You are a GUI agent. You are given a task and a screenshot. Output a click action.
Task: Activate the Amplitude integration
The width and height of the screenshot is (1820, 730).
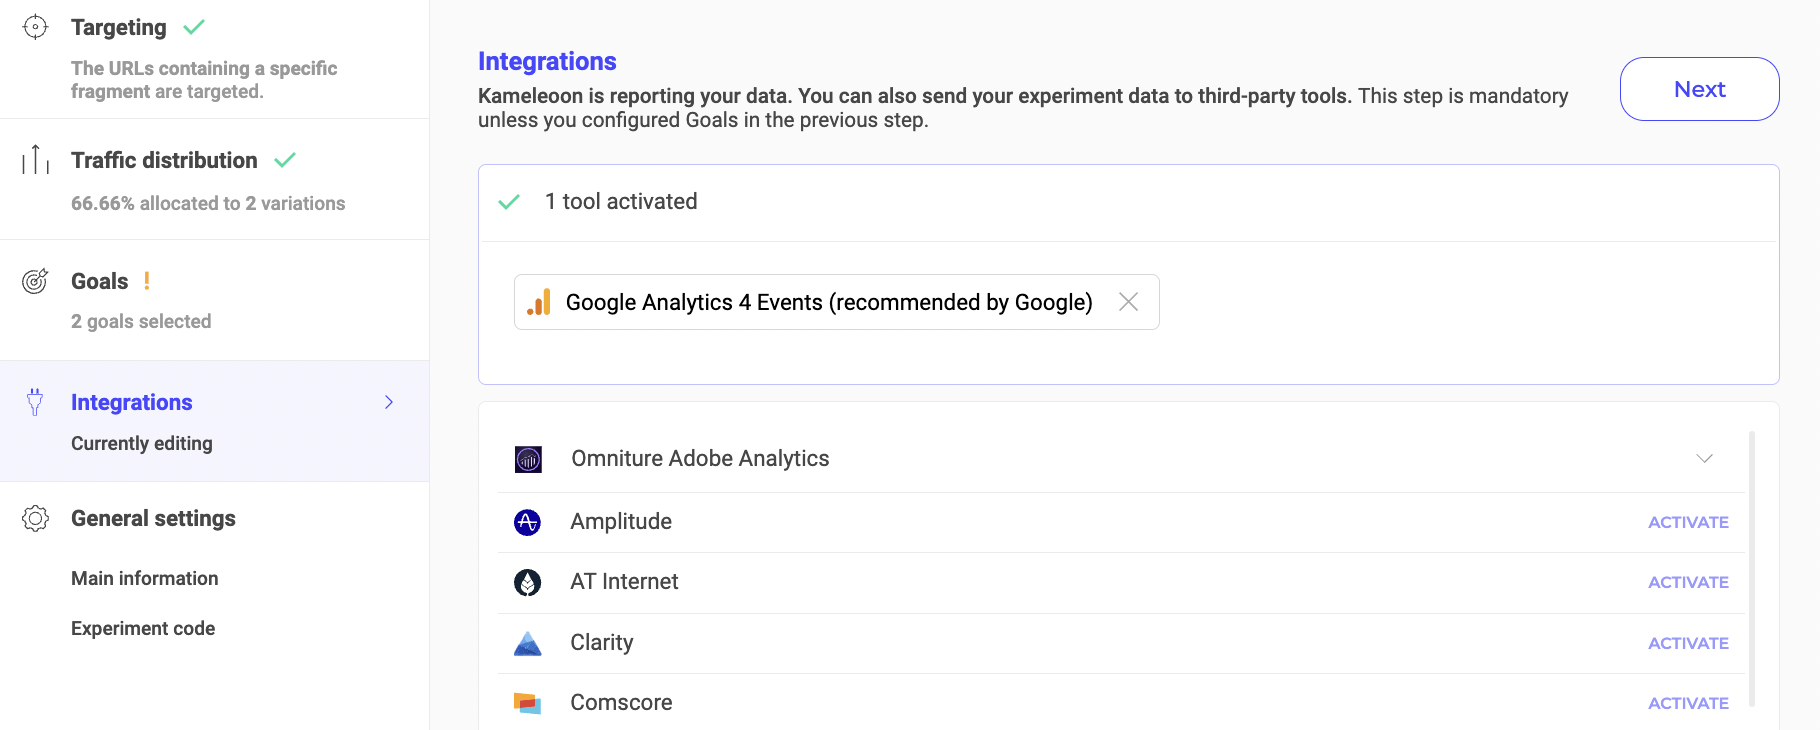[1688, 522]
